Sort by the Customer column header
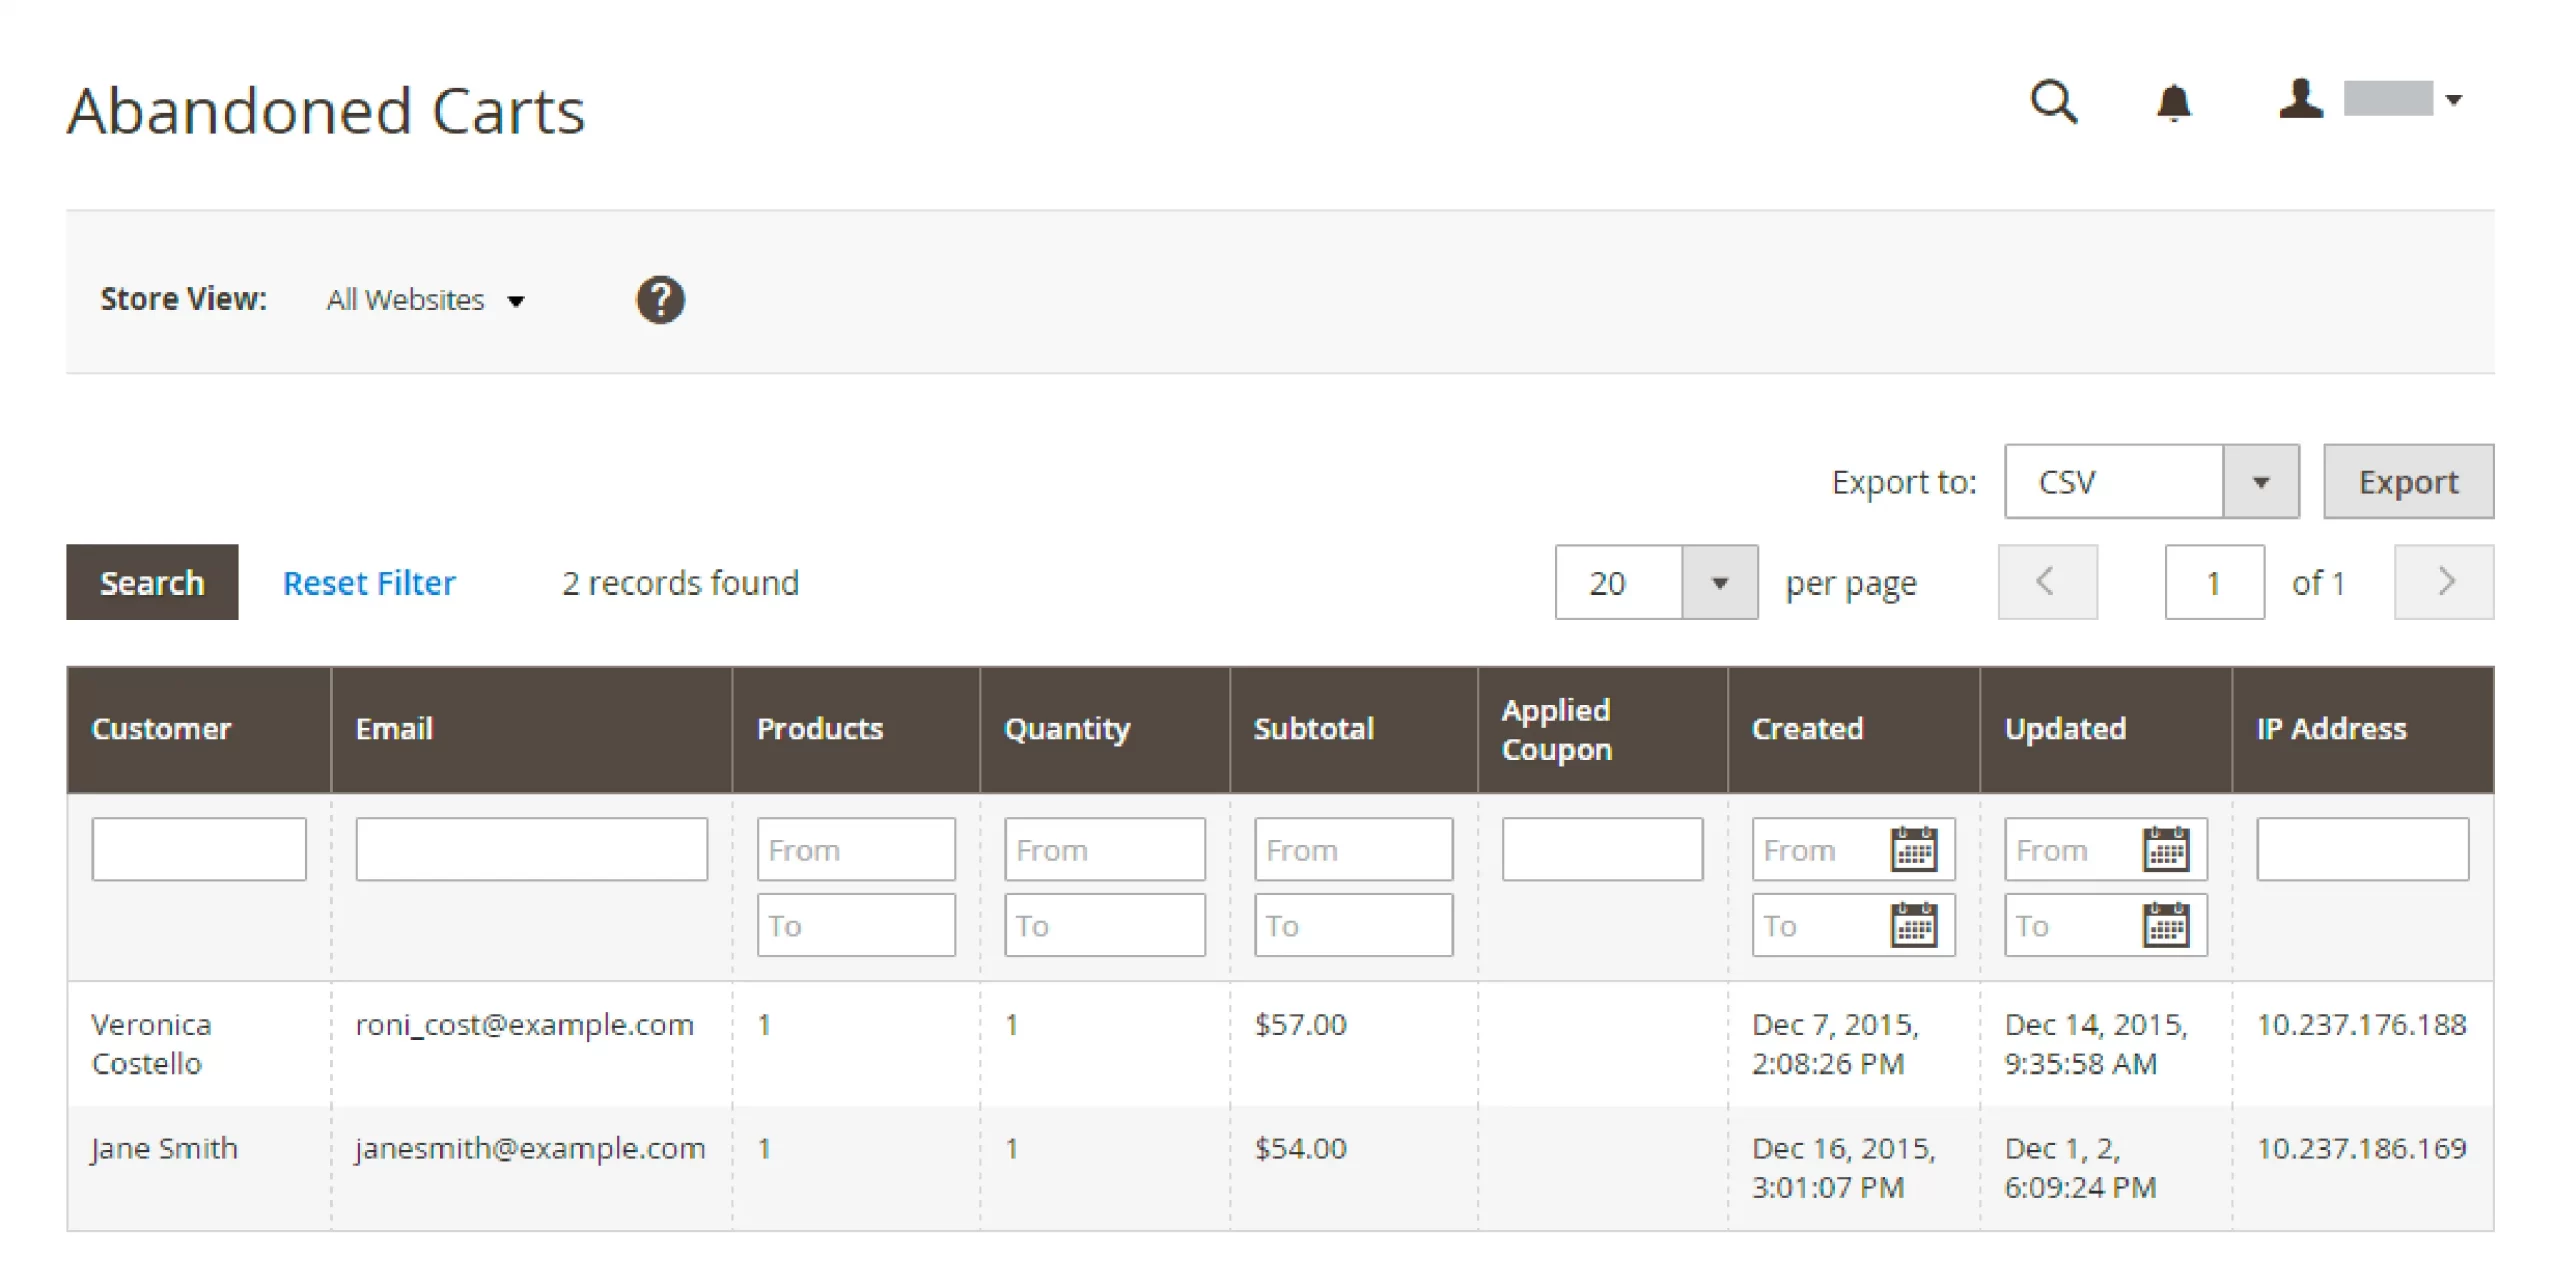This screenshot has width=2560, height=1285. (161, 729)
